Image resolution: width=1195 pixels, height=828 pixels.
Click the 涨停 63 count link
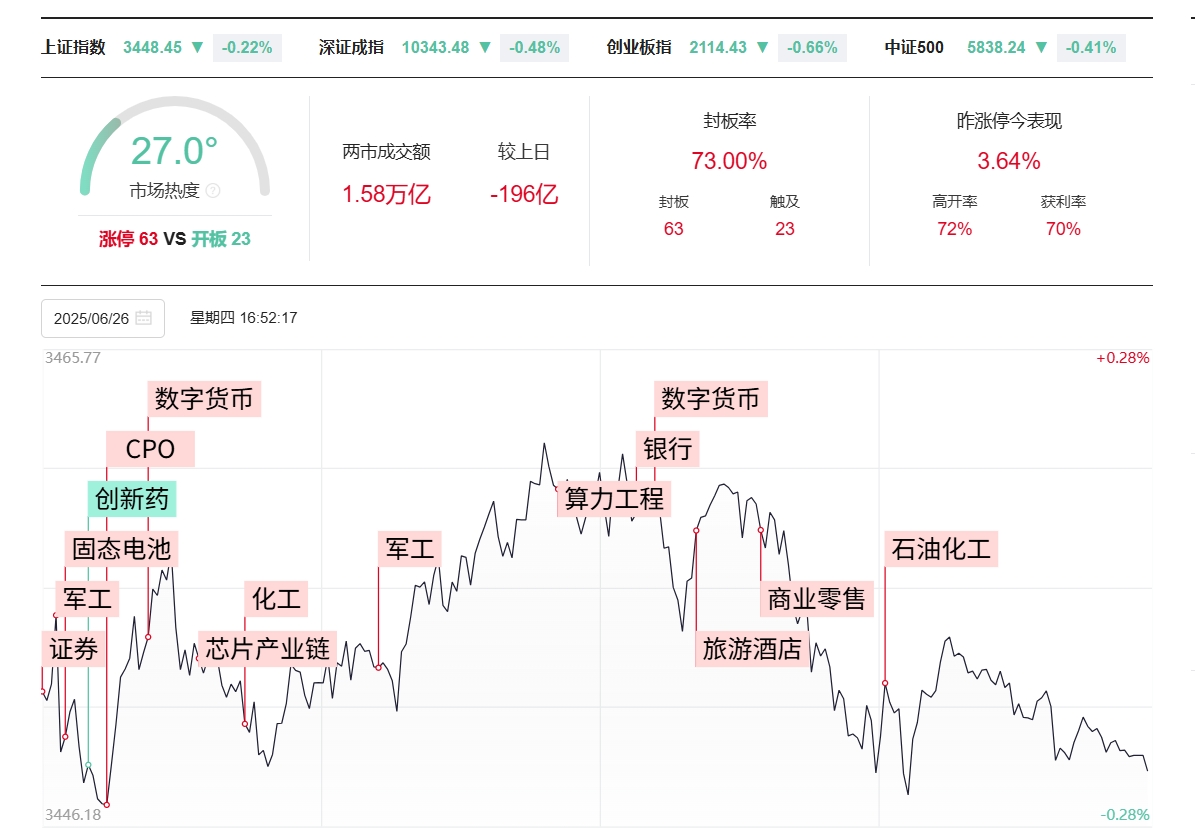[128, 239]
